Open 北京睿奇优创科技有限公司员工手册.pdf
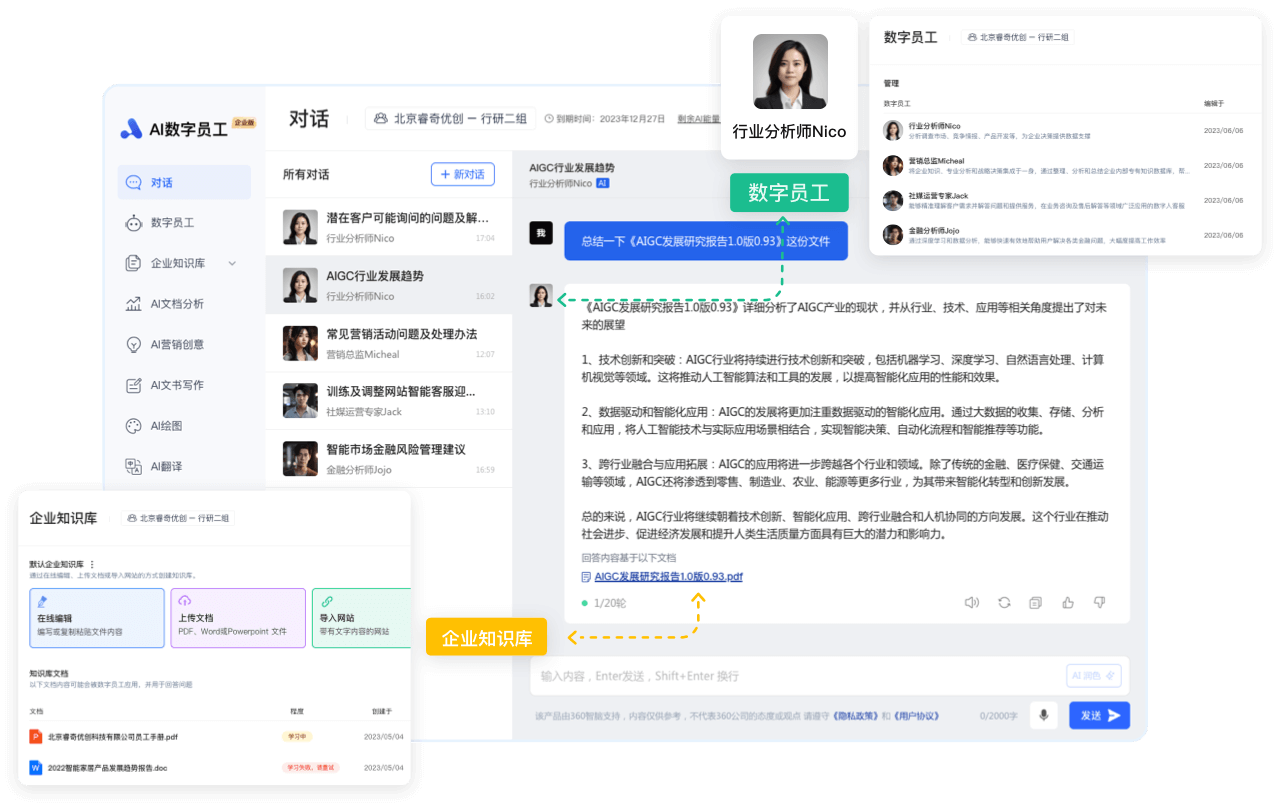The width and height of the screenshot is (1280, 808). pos(113,737)
